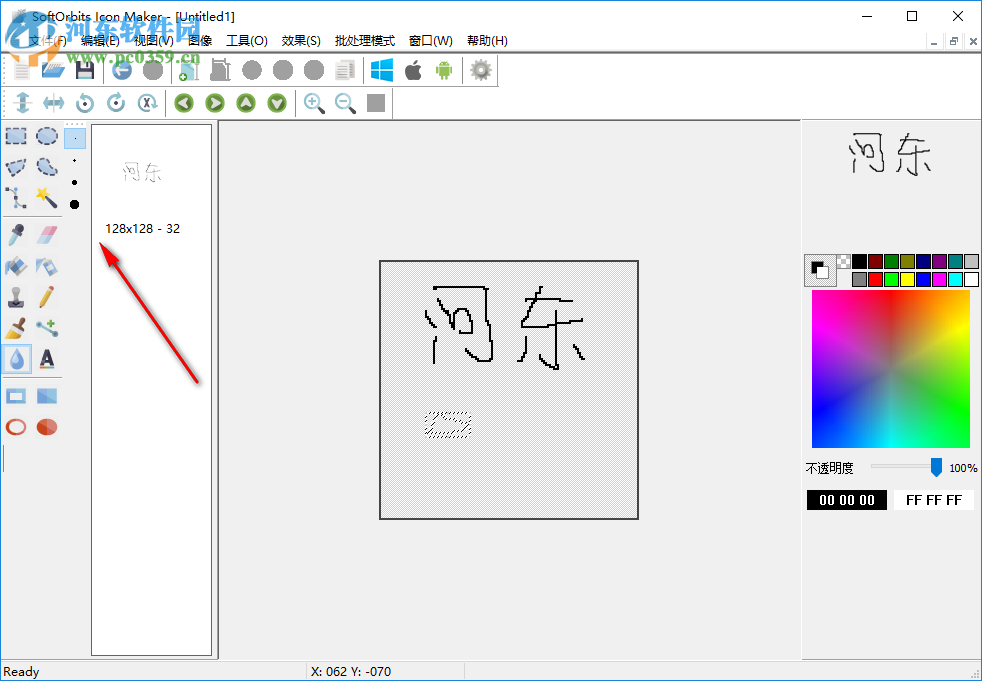
Task: Select the Text tool
Action: (x=46, y=359)
